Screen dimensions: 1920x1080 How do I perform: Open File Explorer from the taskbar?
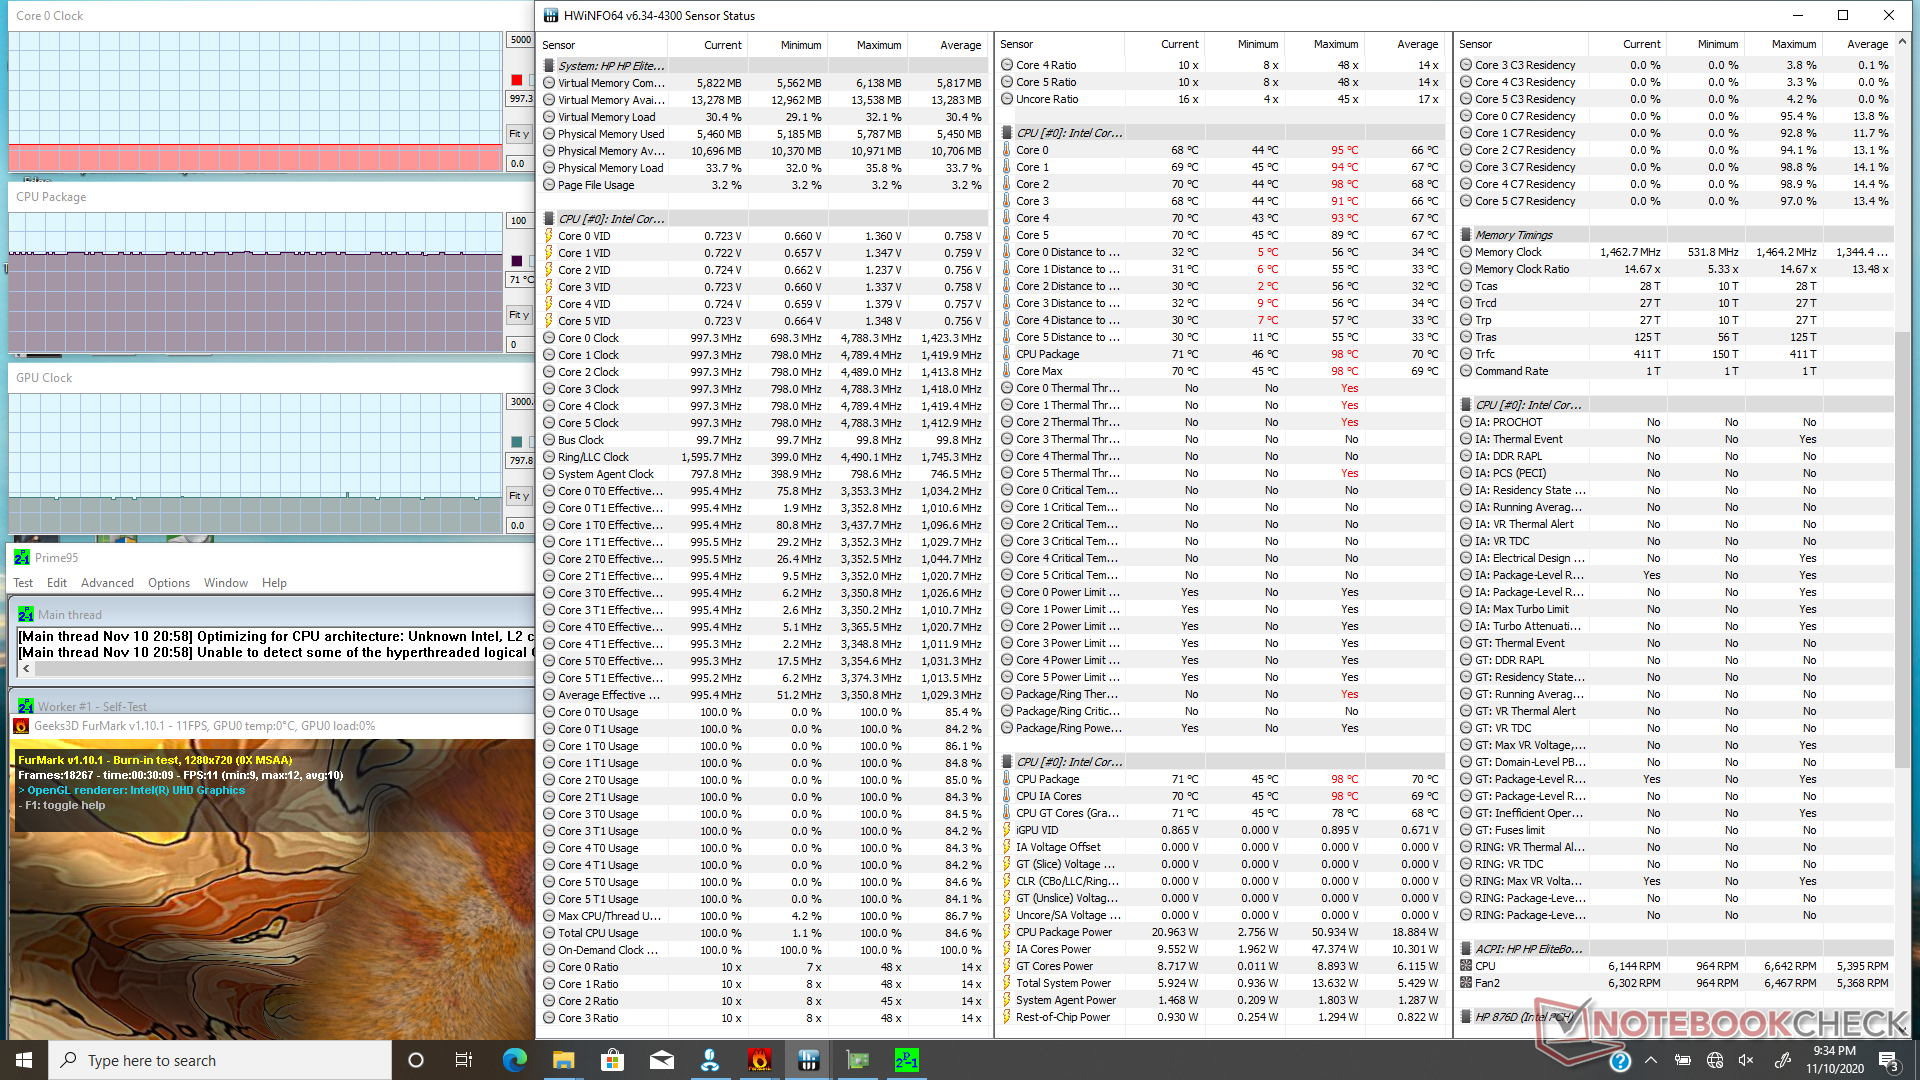click(x=563, y=1060)
